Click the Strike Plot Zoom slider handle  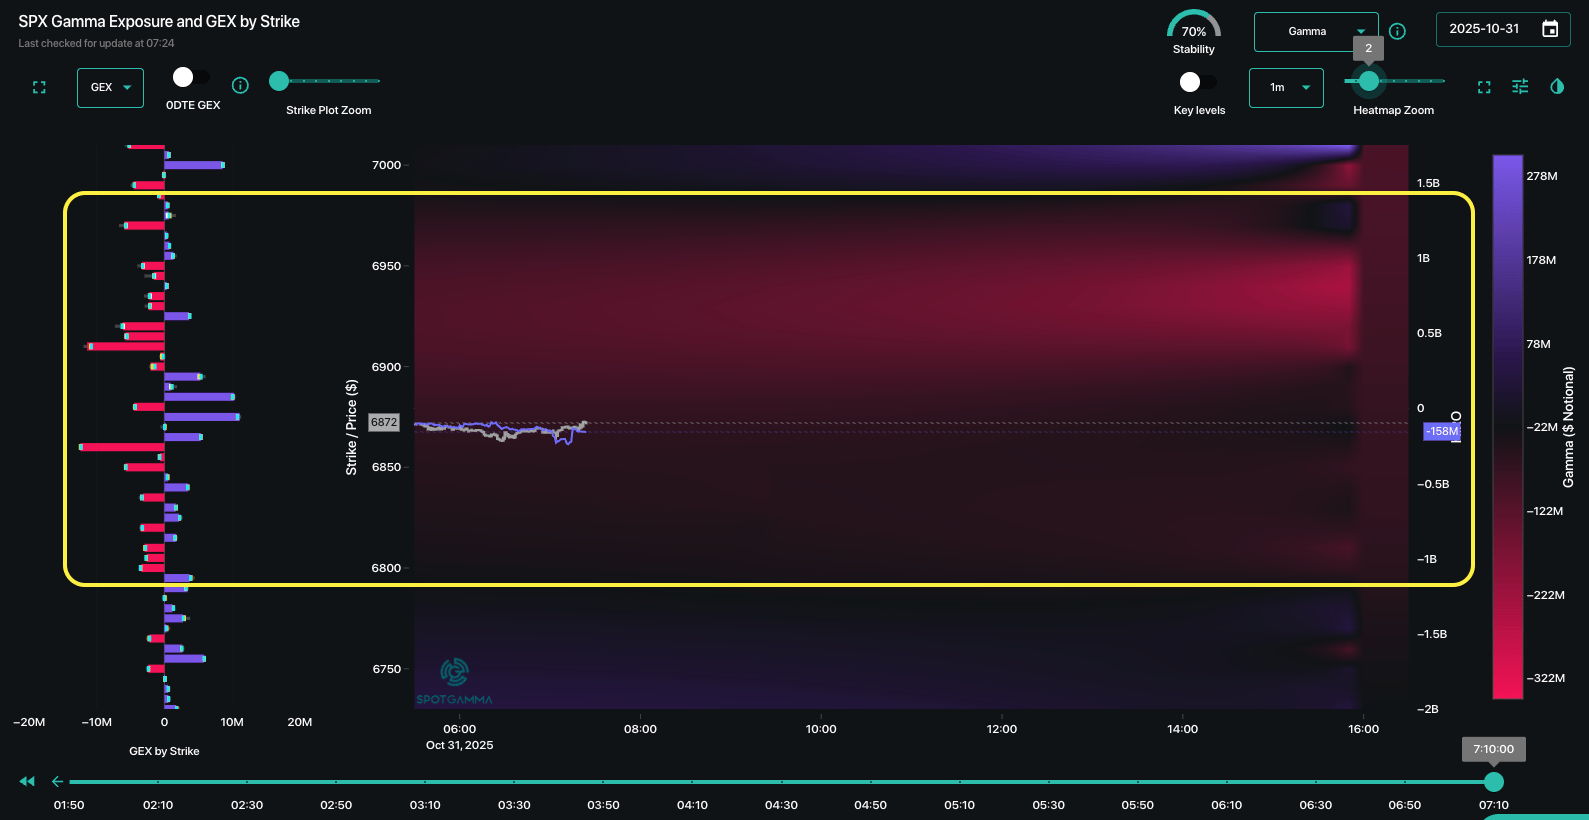pos(279,81)
